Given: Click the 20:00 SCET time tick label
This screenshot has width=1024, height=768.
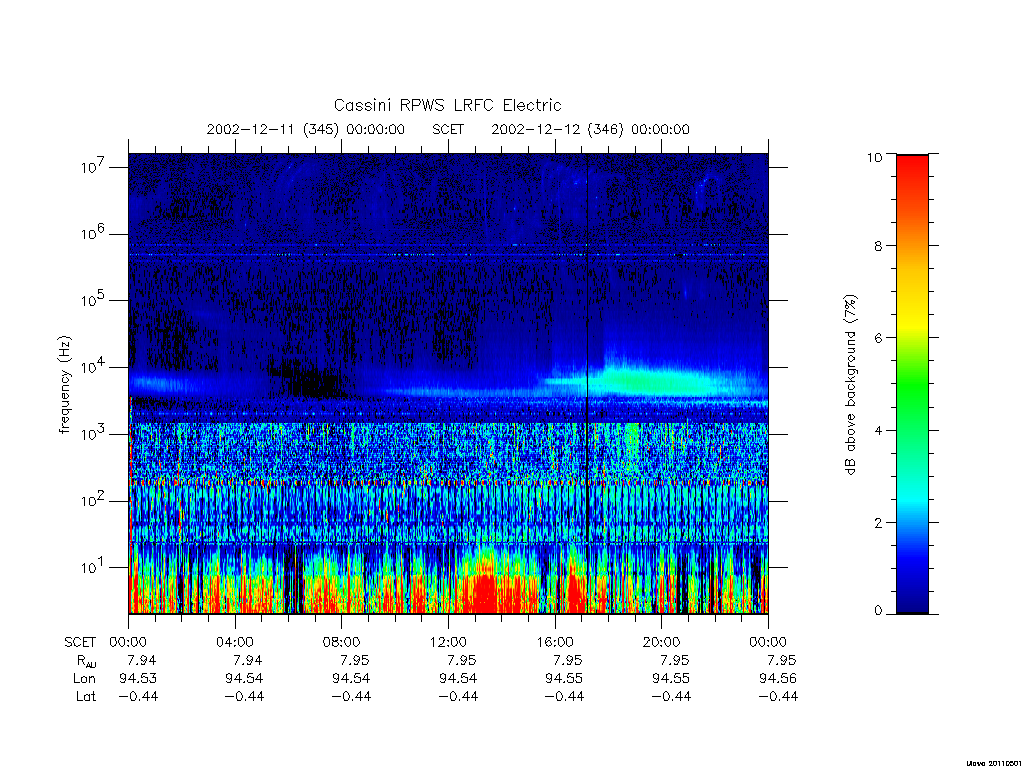Looking at the screenshot, I should point(661,642).
